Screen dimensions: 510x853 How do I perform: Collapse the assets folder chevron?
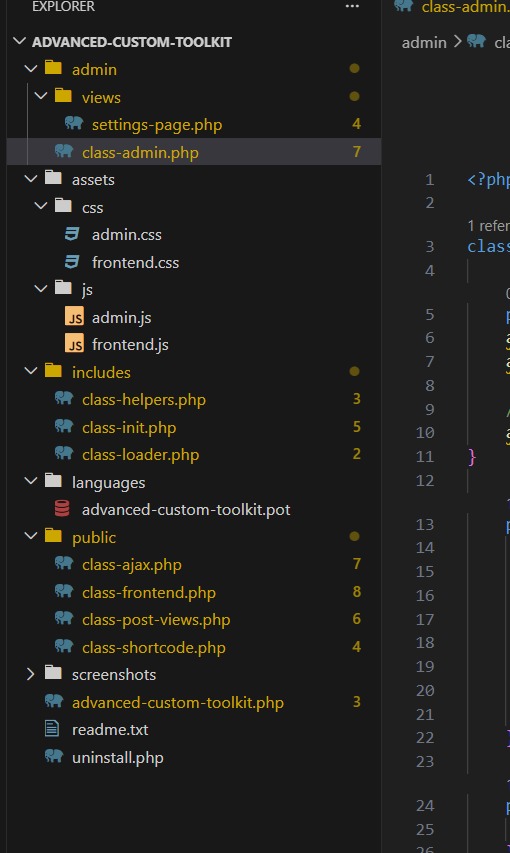pyautogui.click(x=31, y=179)
